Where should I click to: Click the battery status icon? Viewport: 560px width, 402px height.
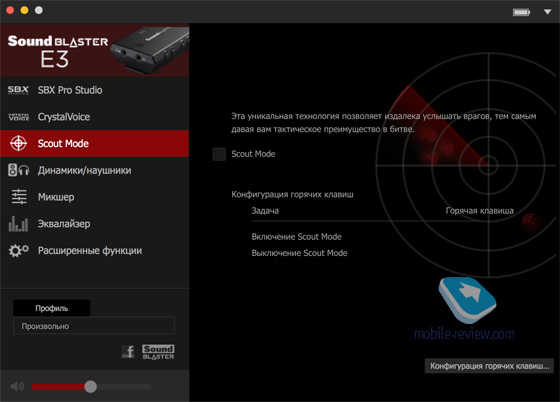click(521, 12)
